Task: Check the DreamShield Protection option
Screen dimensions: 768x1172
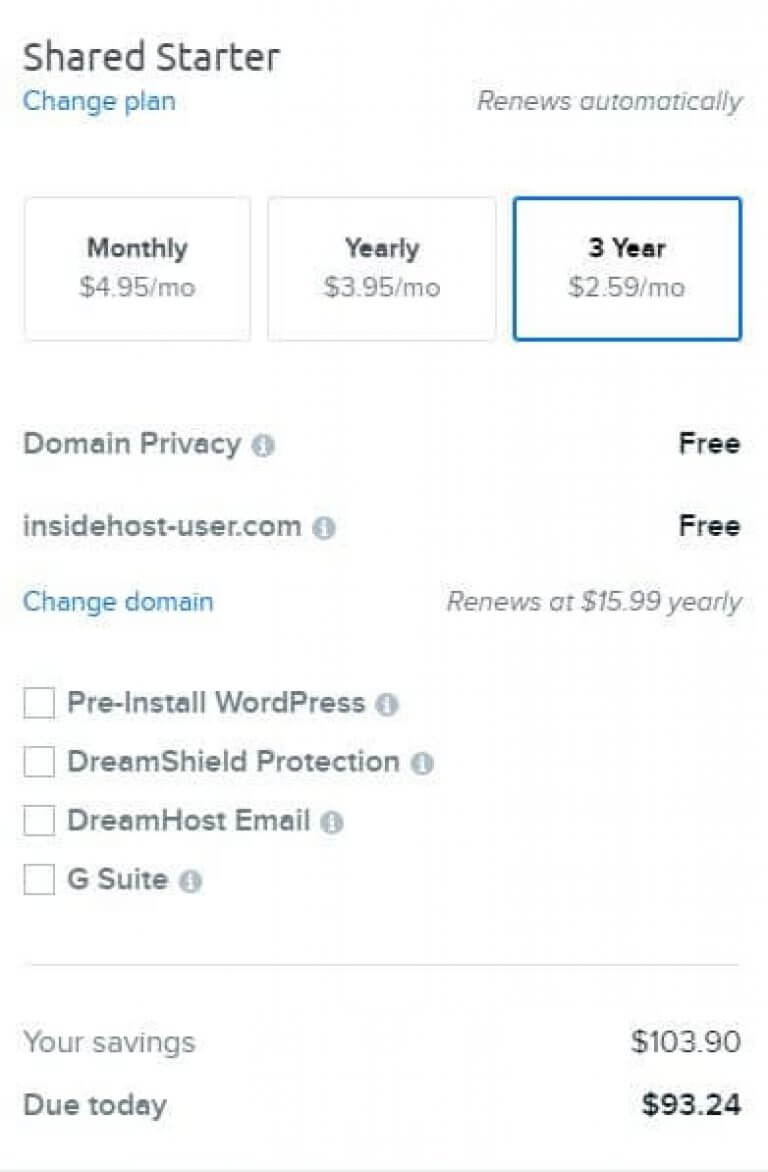Action: click(38, 762)
